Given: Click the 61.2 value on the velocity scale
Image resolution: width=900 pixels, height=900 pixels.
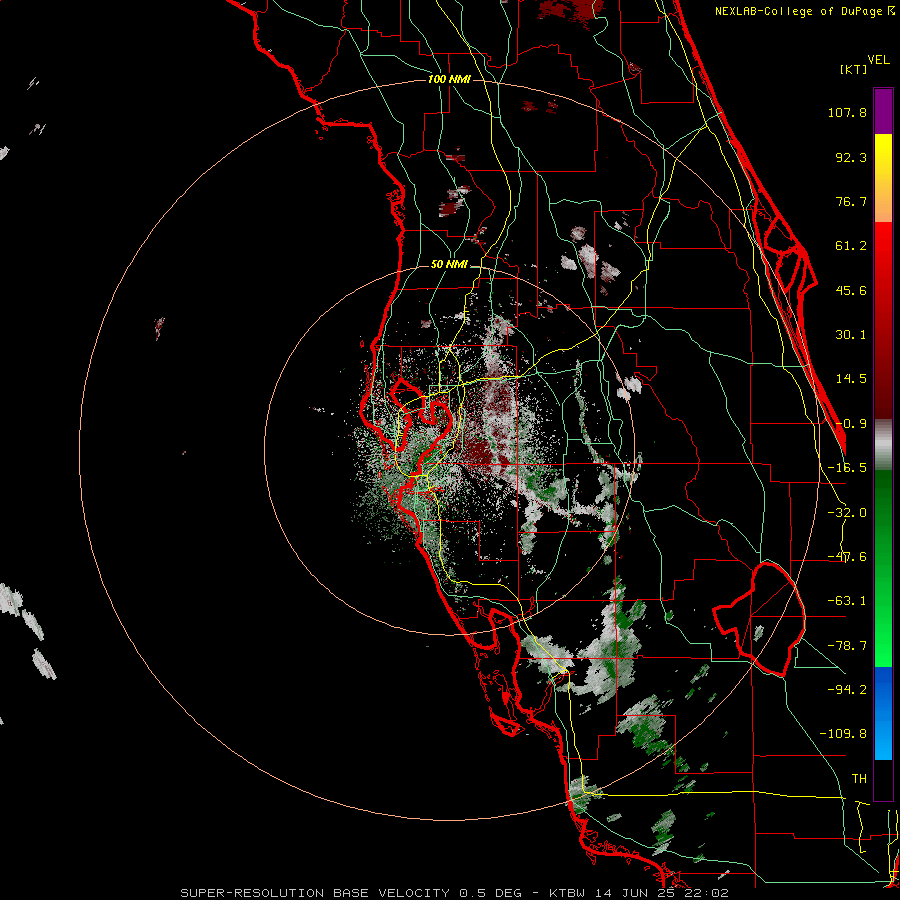Looking at the screenshot, I should tap(851, 246).
